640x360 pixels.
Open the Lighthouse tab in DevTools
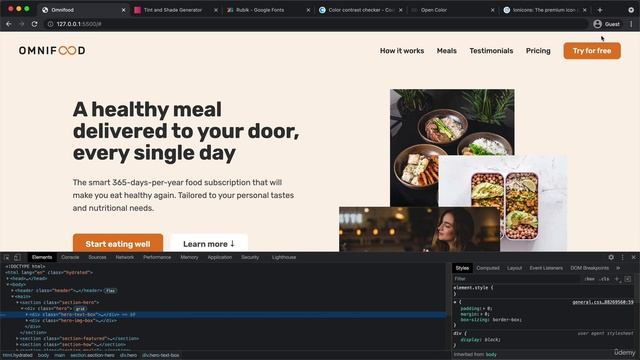click(284, 257)
